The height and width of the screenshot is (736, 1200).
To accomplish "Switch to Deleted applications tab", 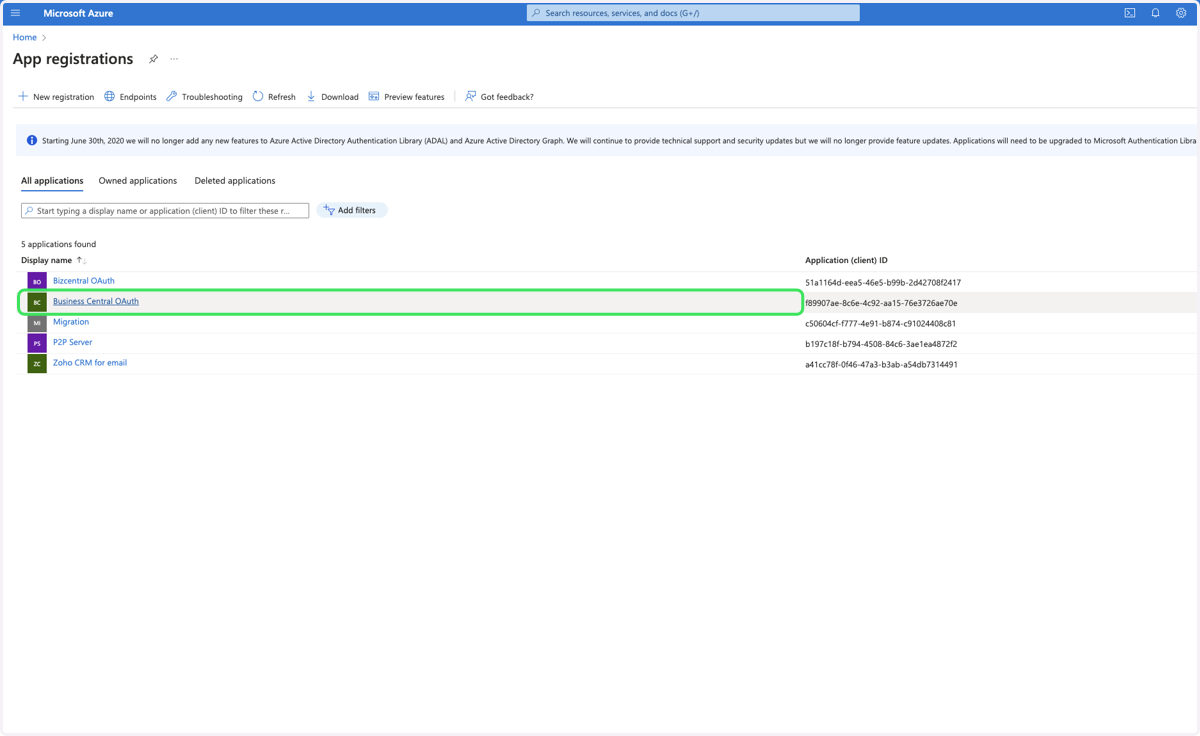I will (x=235, y=181).
